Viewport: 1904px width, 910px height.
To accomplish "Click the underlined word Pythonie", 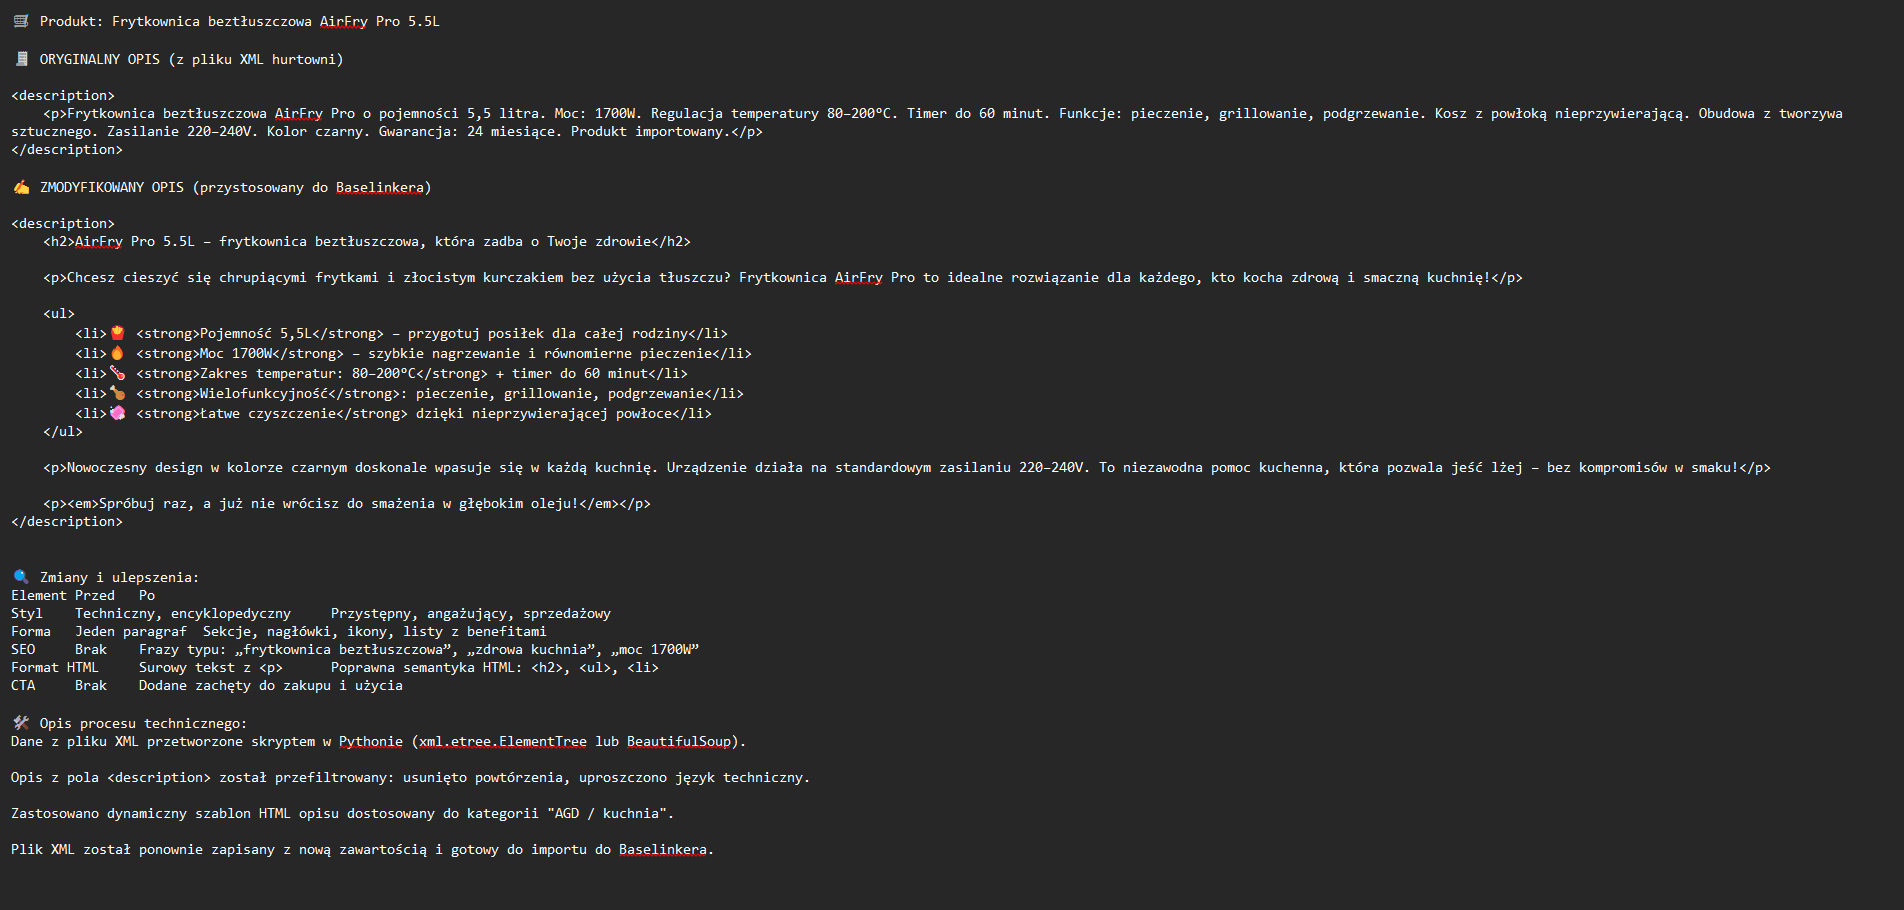I will point(371,742).
